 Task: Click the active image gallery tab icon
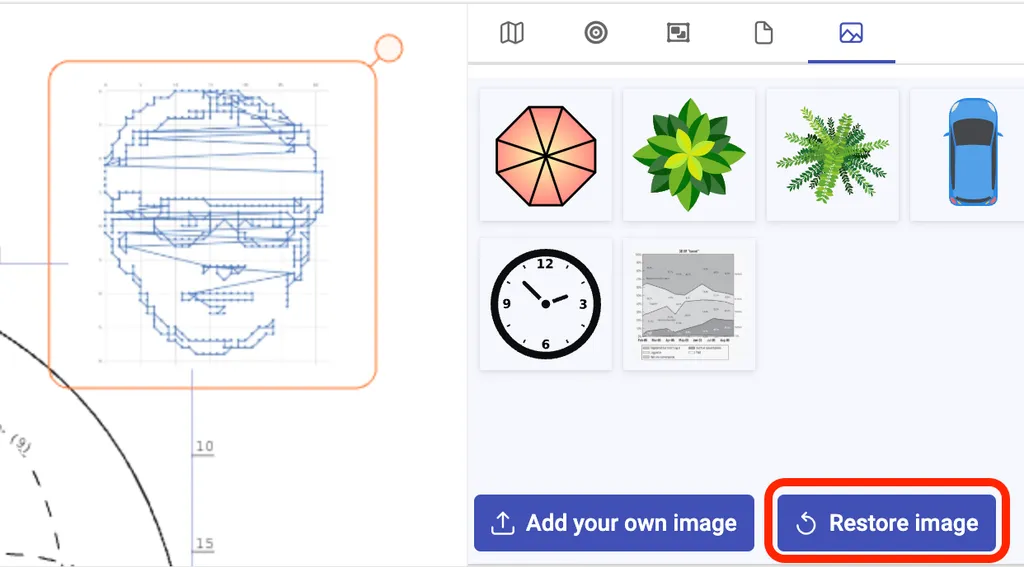point(851,33)
